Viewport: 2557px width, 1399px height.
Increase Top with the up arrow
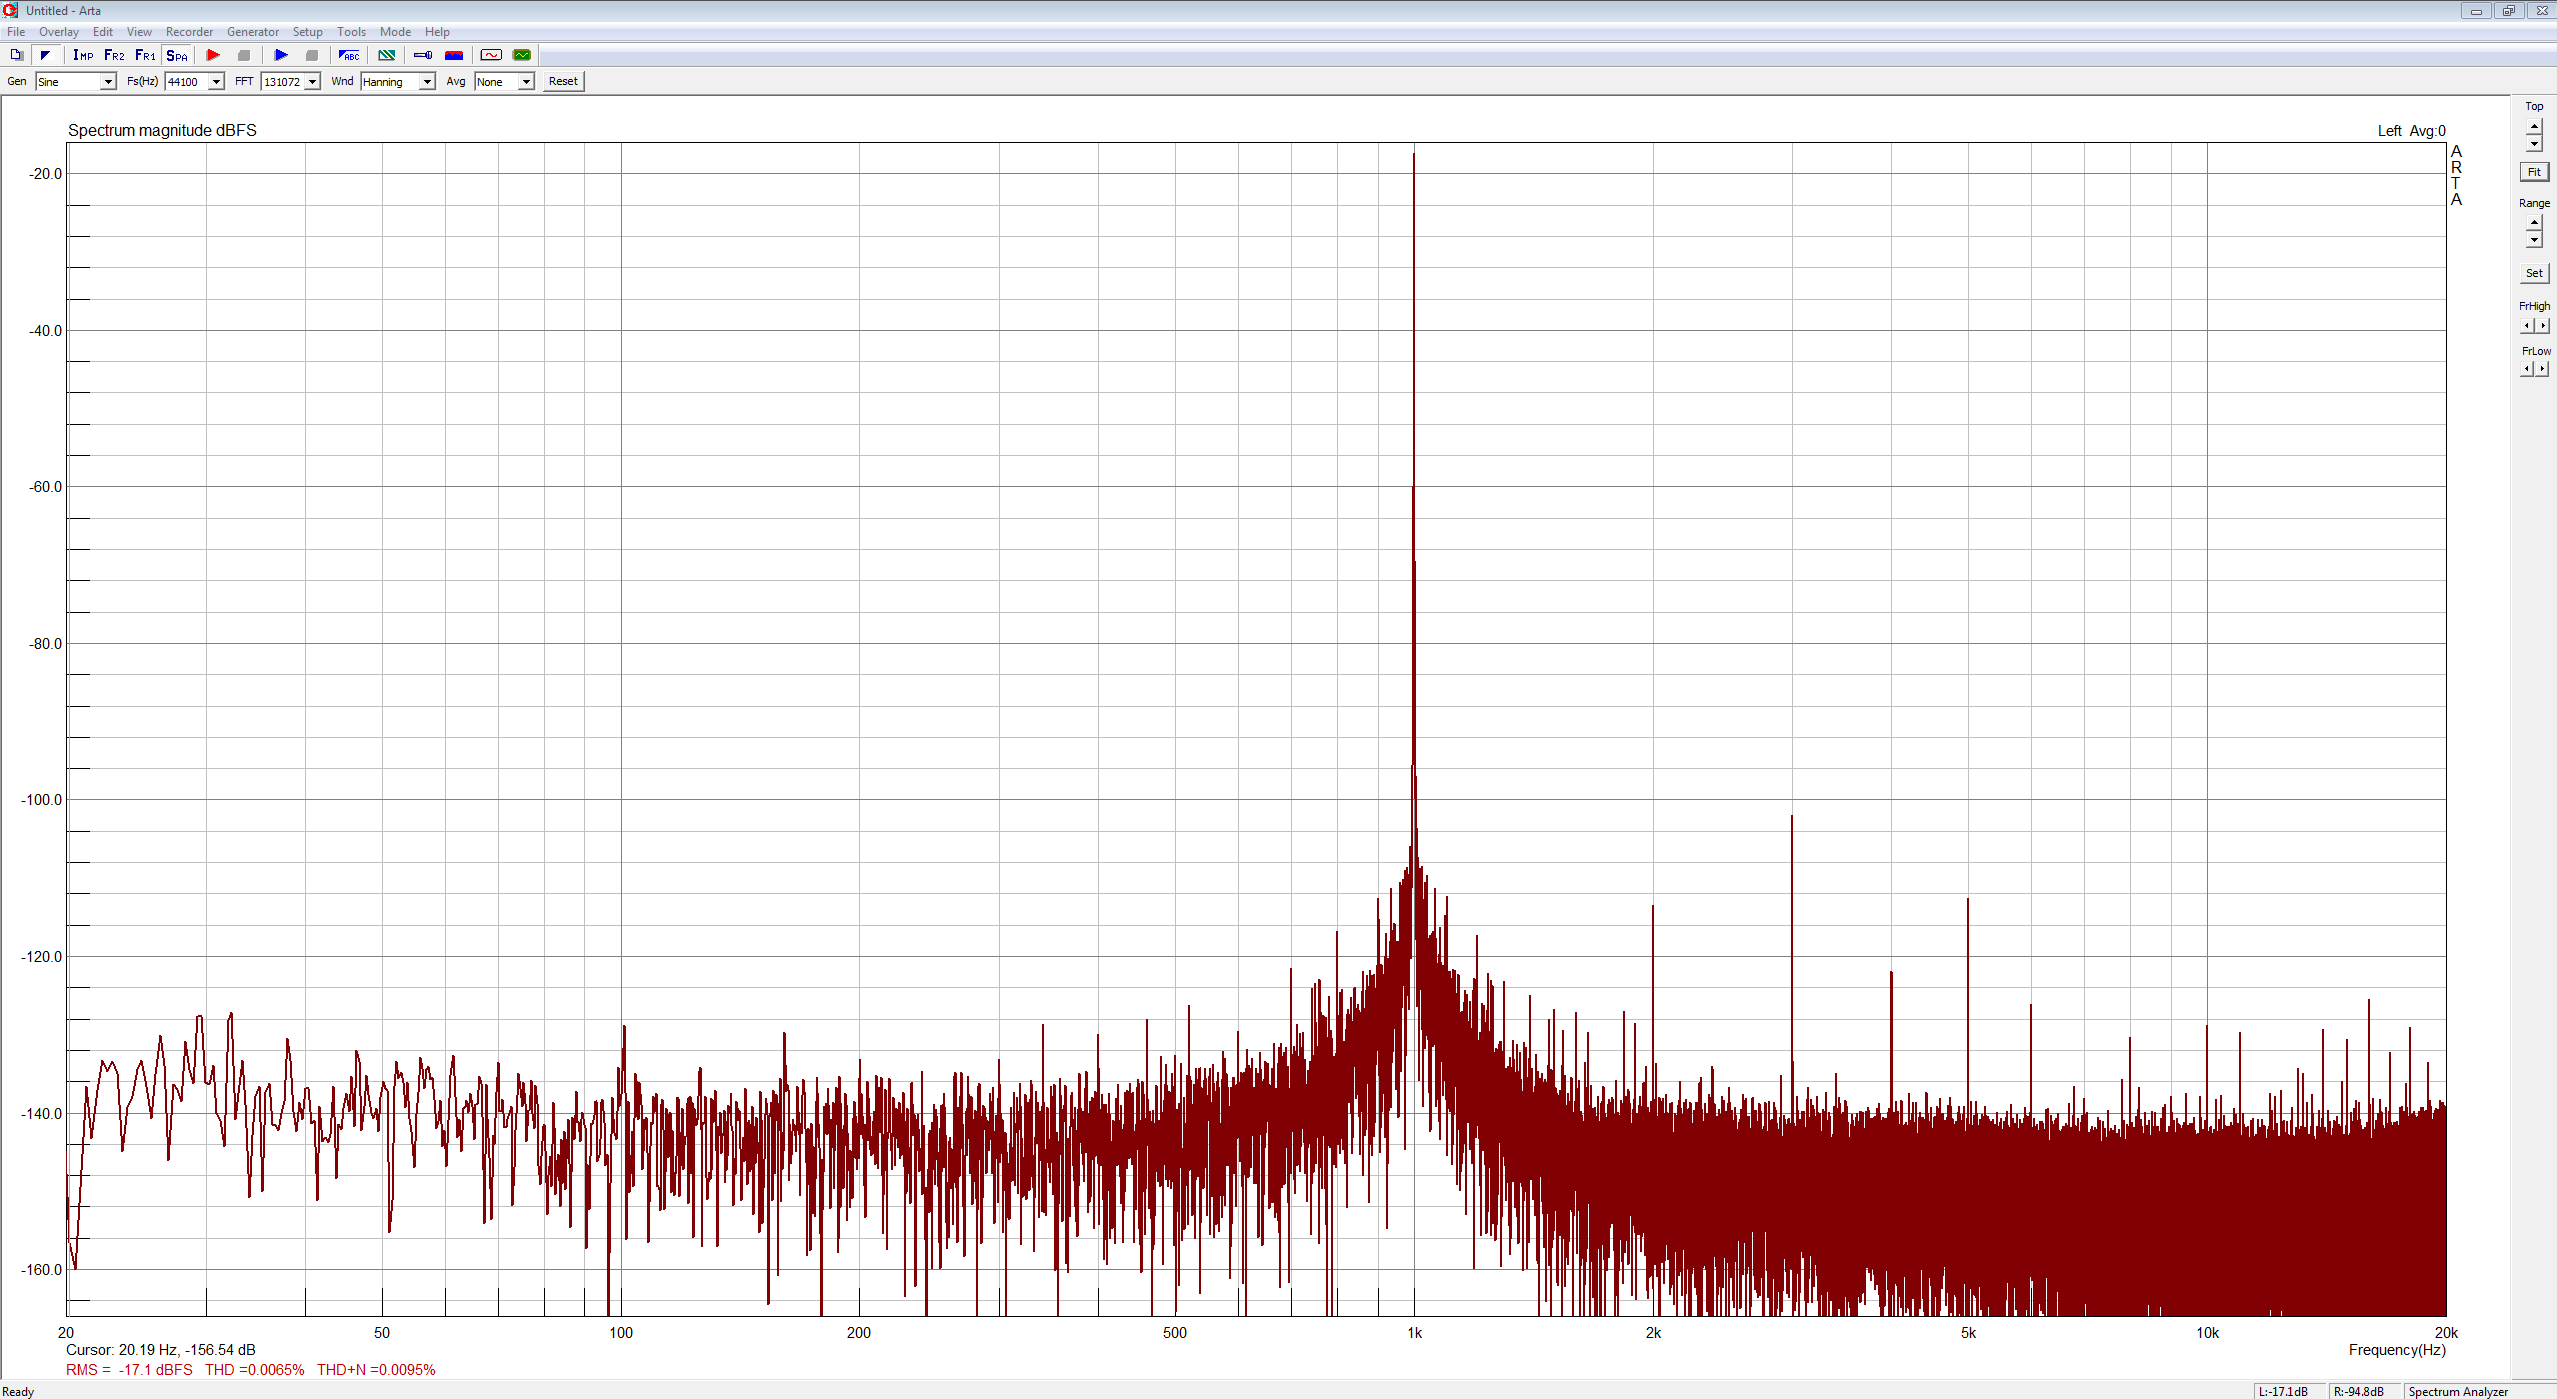coord(2534,127)
